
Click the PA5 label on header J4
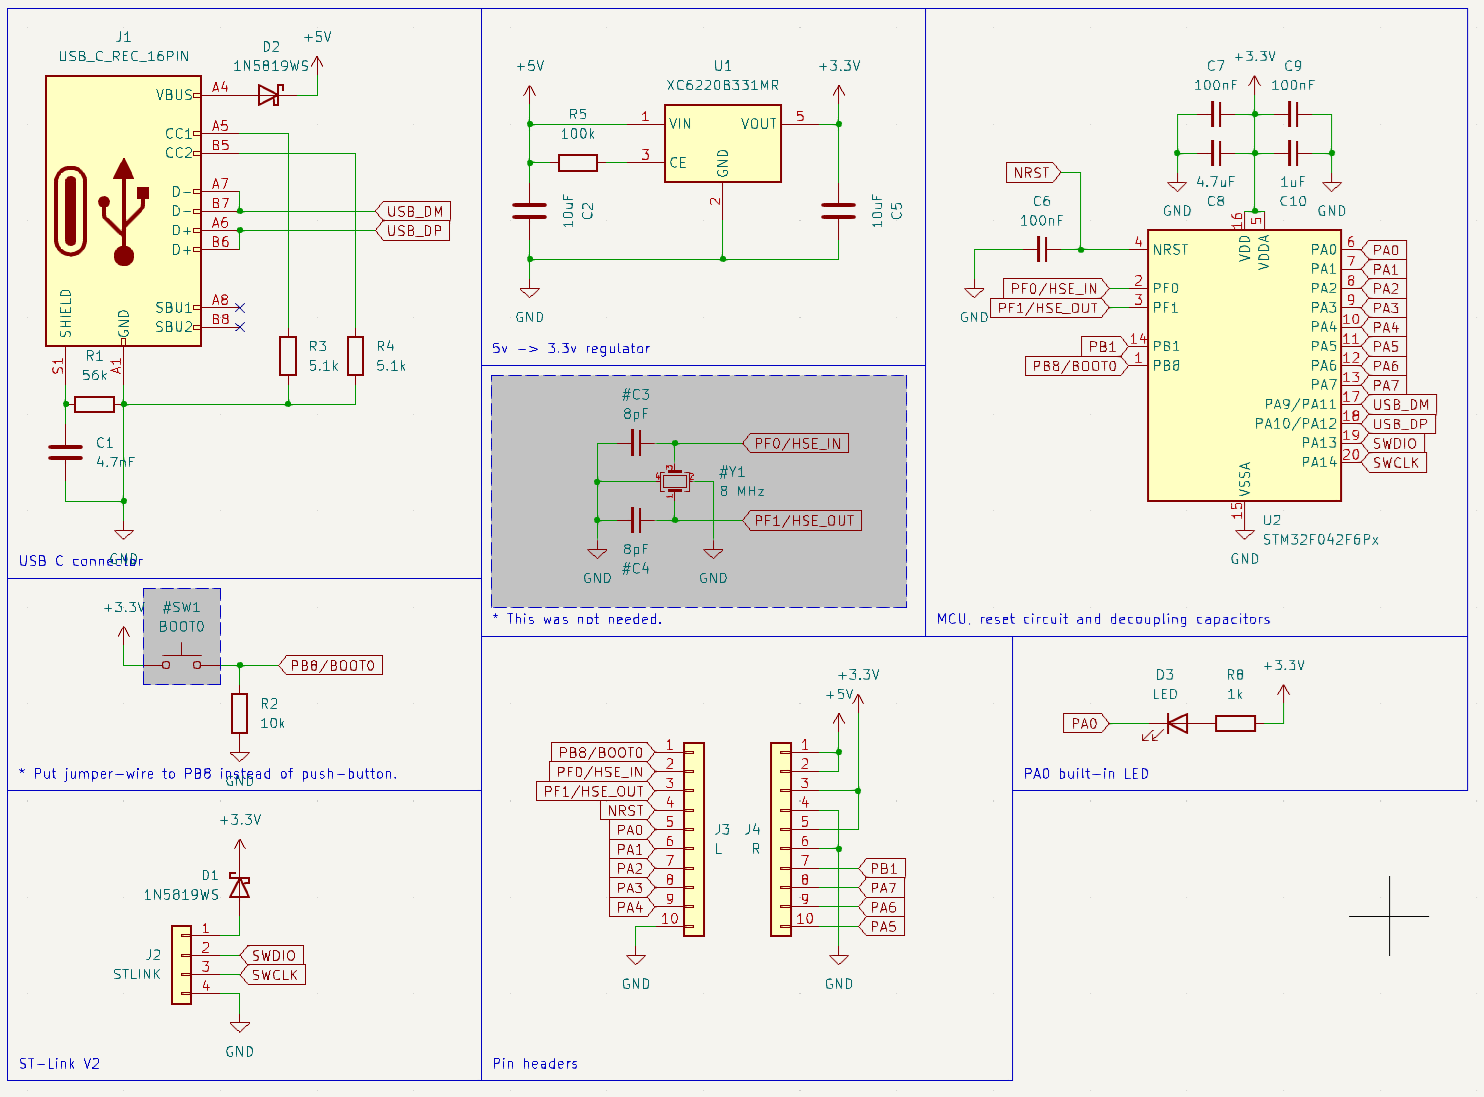click(x=883, y=926)
